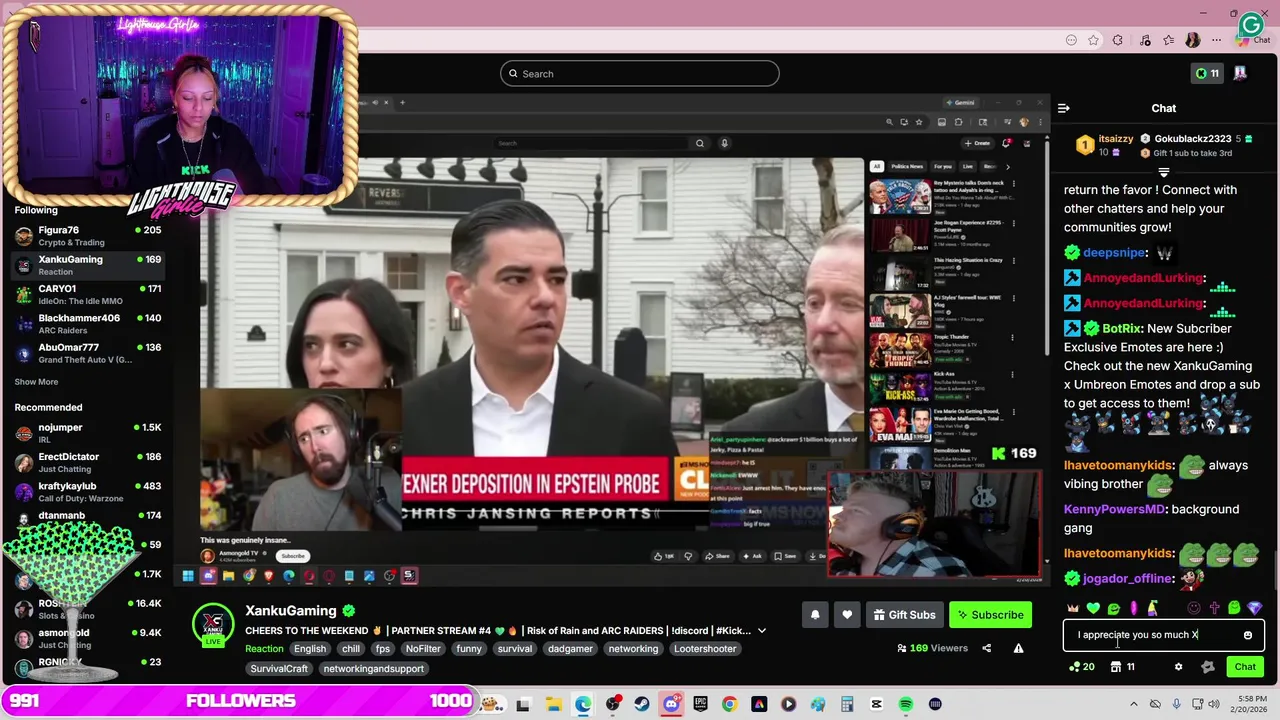Expand Following list with Show More

tap(36, 382)
